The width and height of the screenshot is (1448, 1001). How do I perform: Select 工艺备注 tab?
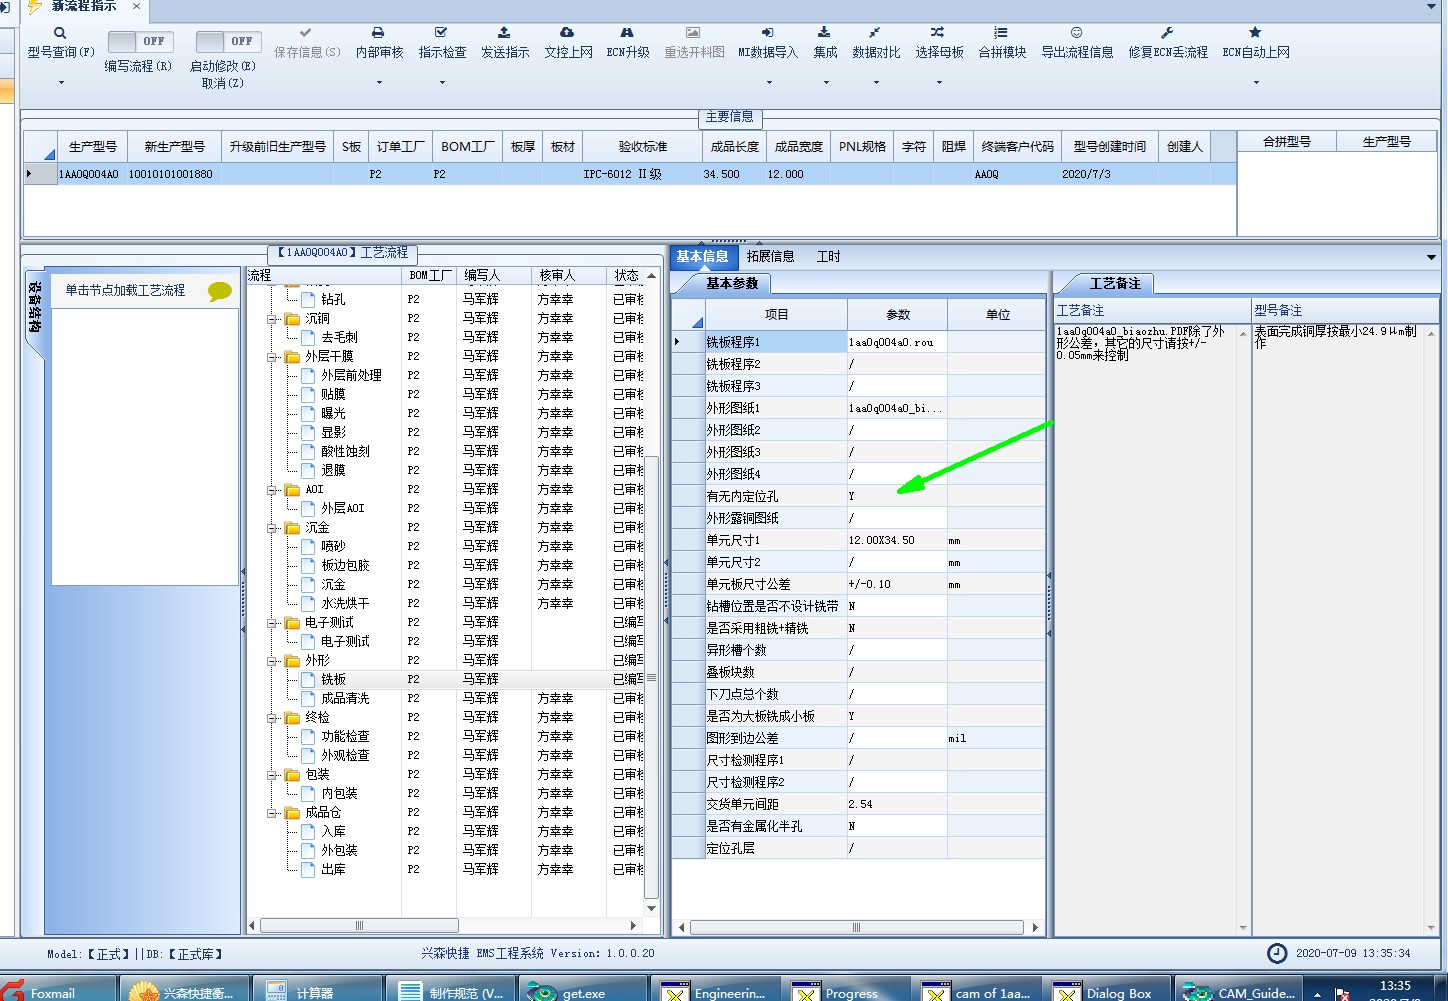tap(1114, 284)
